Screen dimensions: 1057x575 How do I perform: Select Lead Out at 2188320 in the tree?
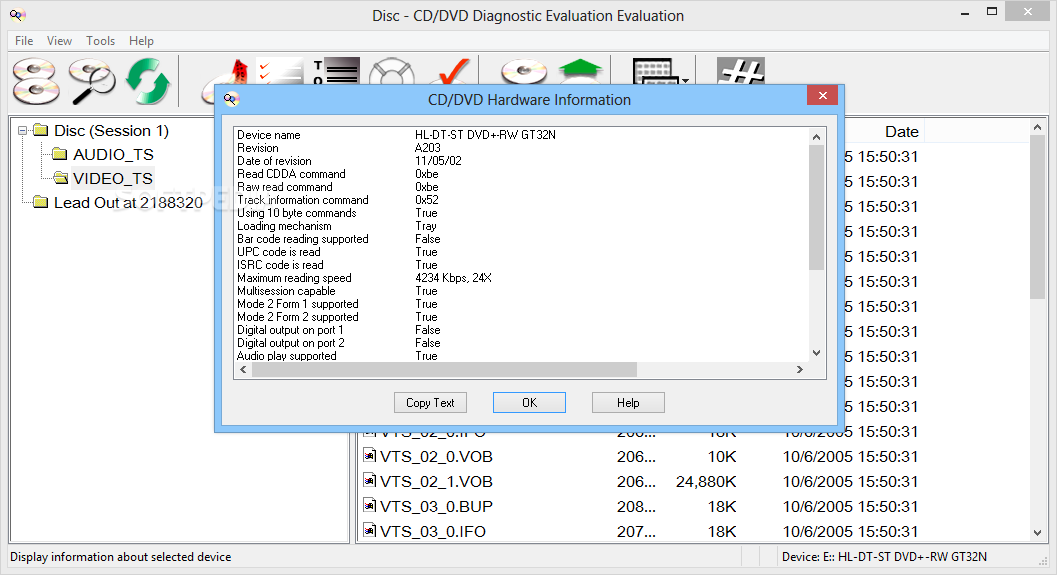tap(128, 202)
